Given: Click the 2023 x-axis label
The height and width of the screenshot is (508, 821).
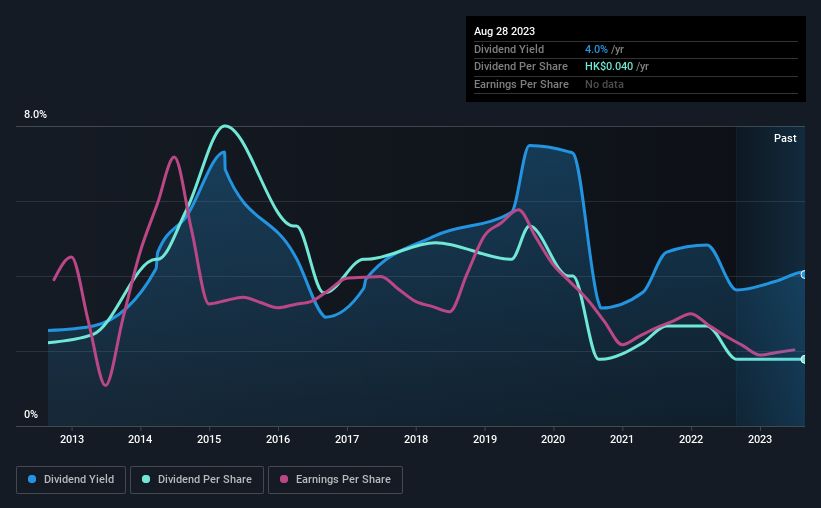Looking at the screenshot, I should click(760, 439).
